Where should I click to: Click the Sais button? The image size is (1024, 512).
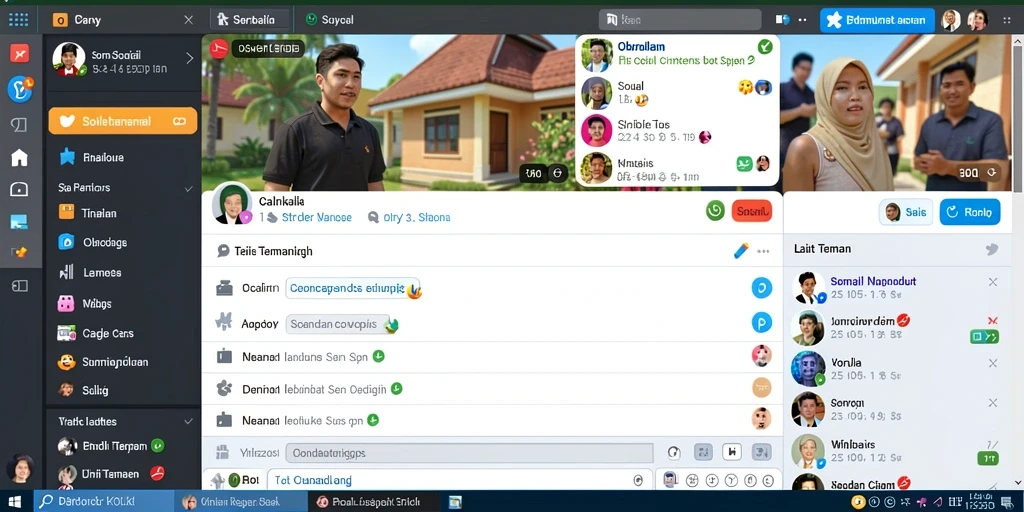pos(906,212)
